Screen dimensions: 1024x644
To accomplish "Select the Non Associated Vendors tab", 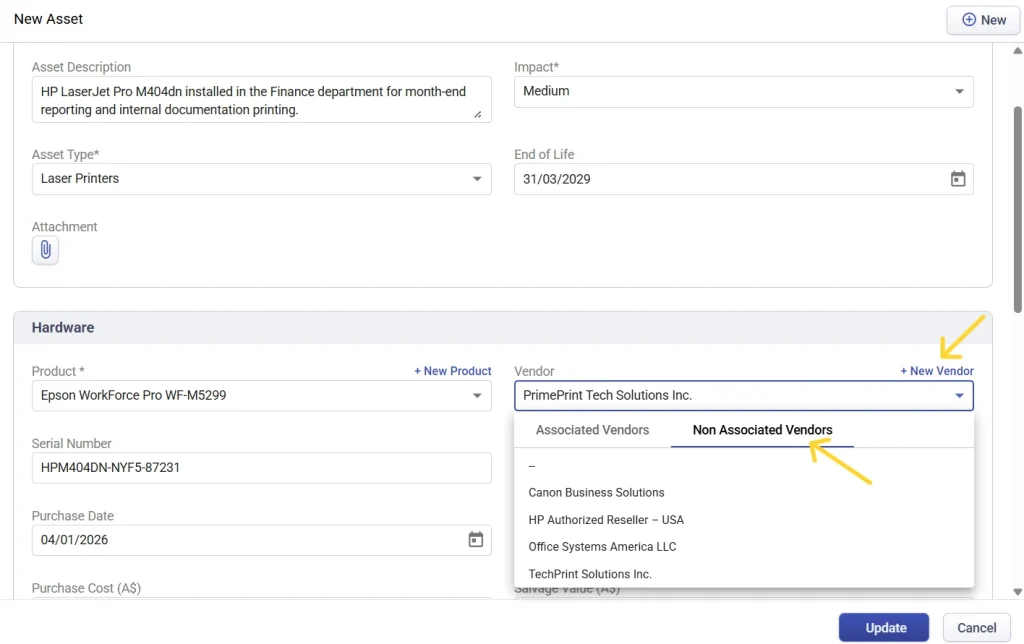I will pyautogui.click(x=762, y=430).
